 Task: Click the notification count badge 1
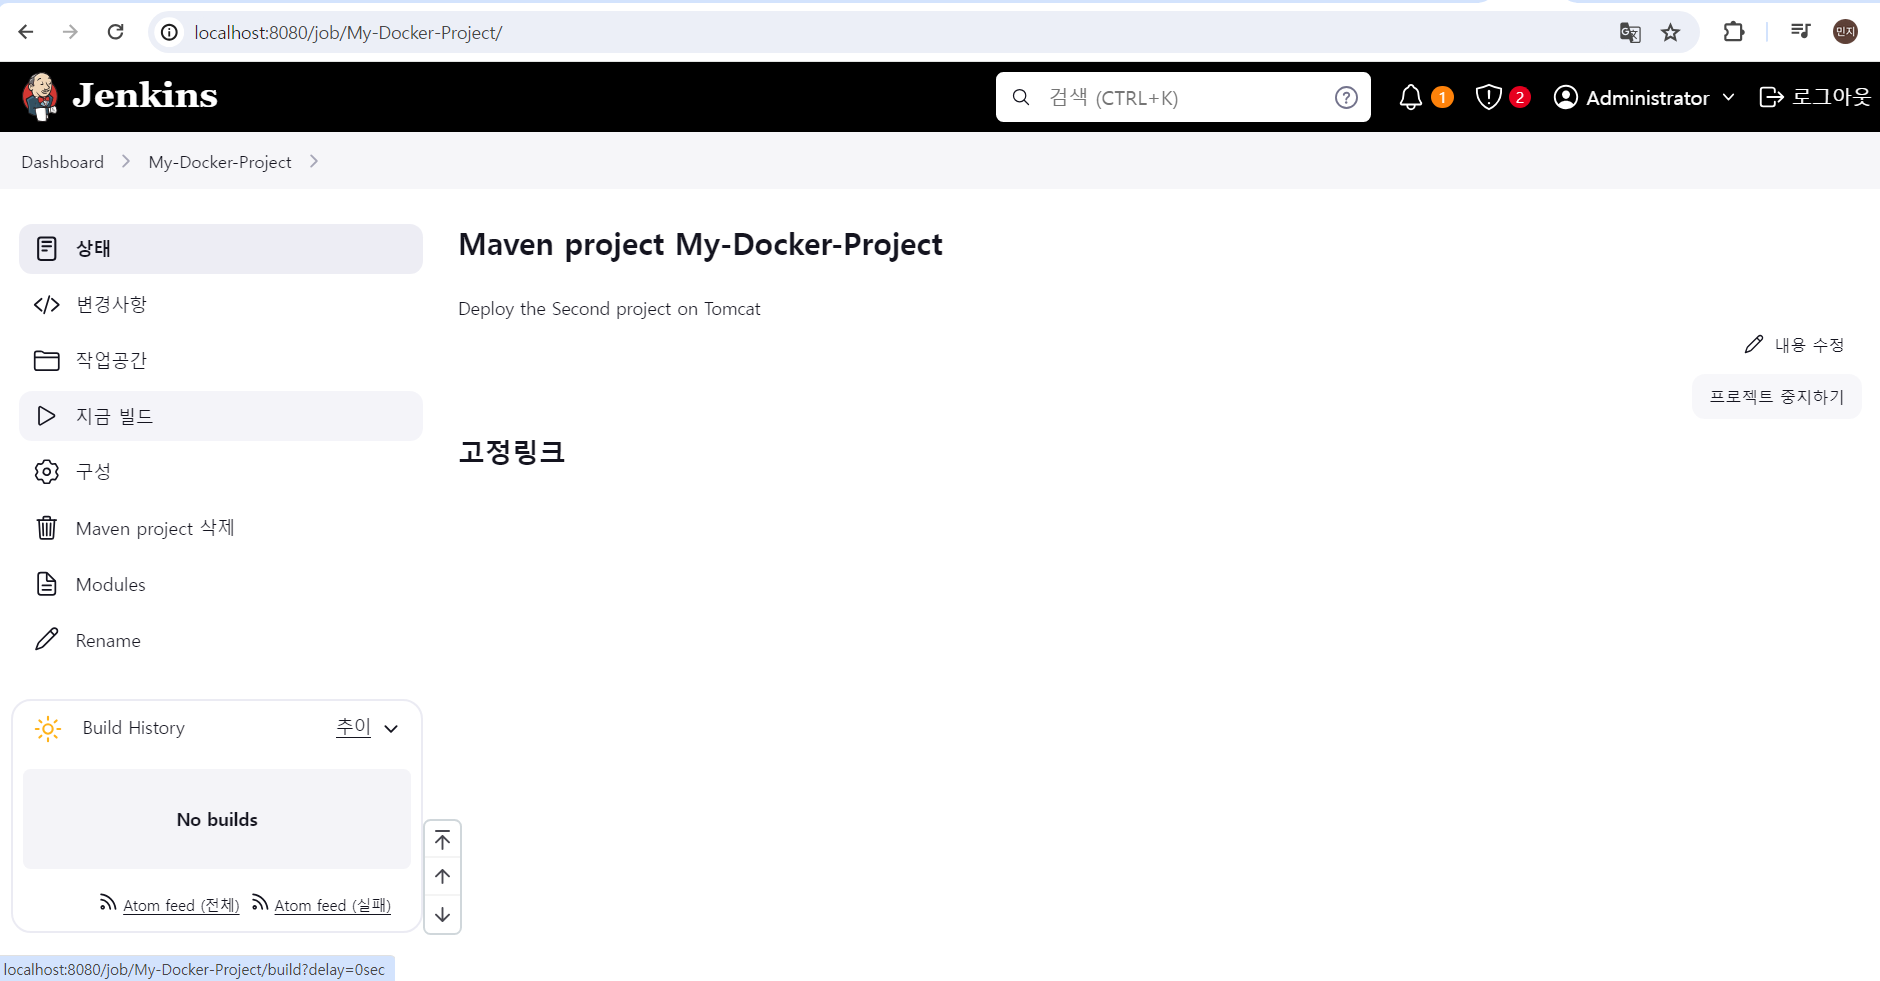tap(1442, 97)
